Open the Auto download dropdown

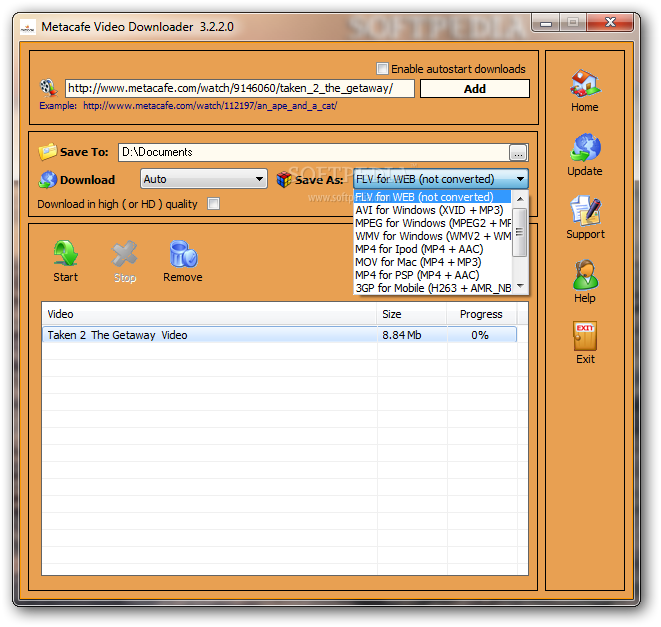(204, 179)
